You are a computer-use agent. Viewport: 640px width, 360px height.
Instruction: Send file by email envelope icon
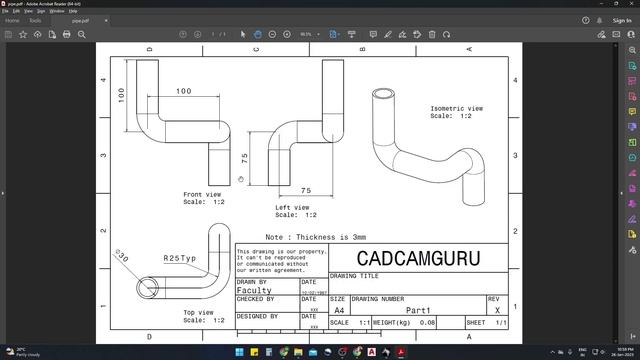point(616,35)
